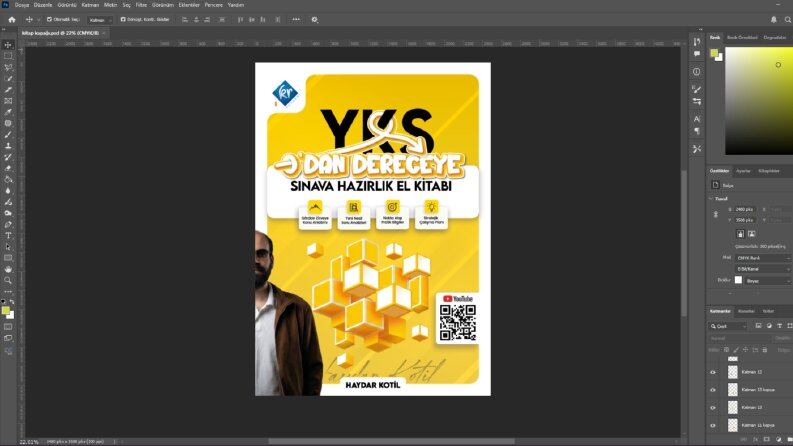793x446 pixels.
Task: Open the History panel icon
Action: pyautogui.click(x=697, y=42)
